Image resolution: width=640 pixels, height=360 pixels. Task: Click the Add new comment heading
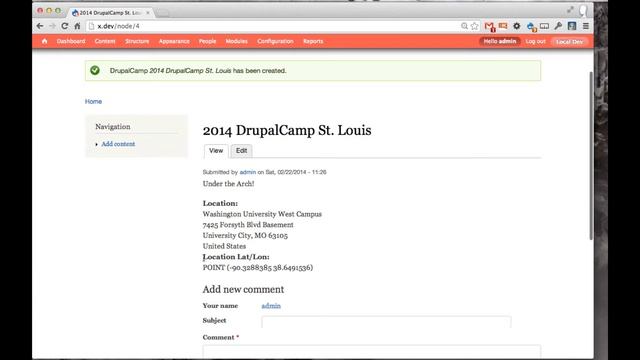pyautogui.click(x=243, y=289)
